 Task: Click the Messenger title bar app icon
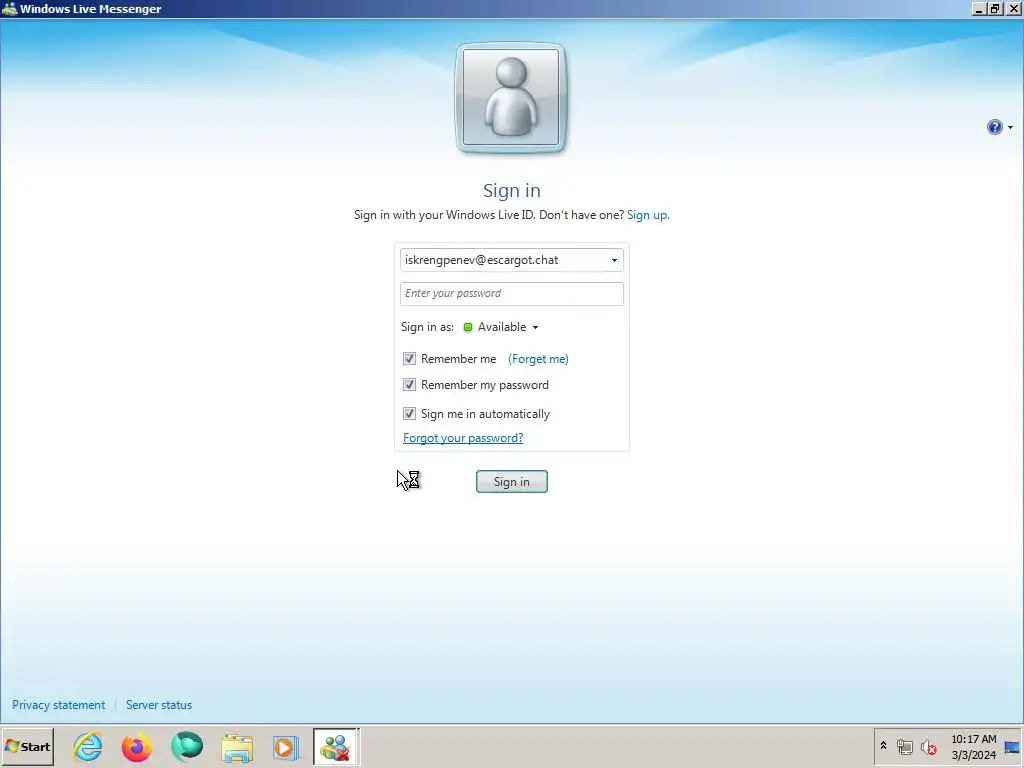click(9, 8)
